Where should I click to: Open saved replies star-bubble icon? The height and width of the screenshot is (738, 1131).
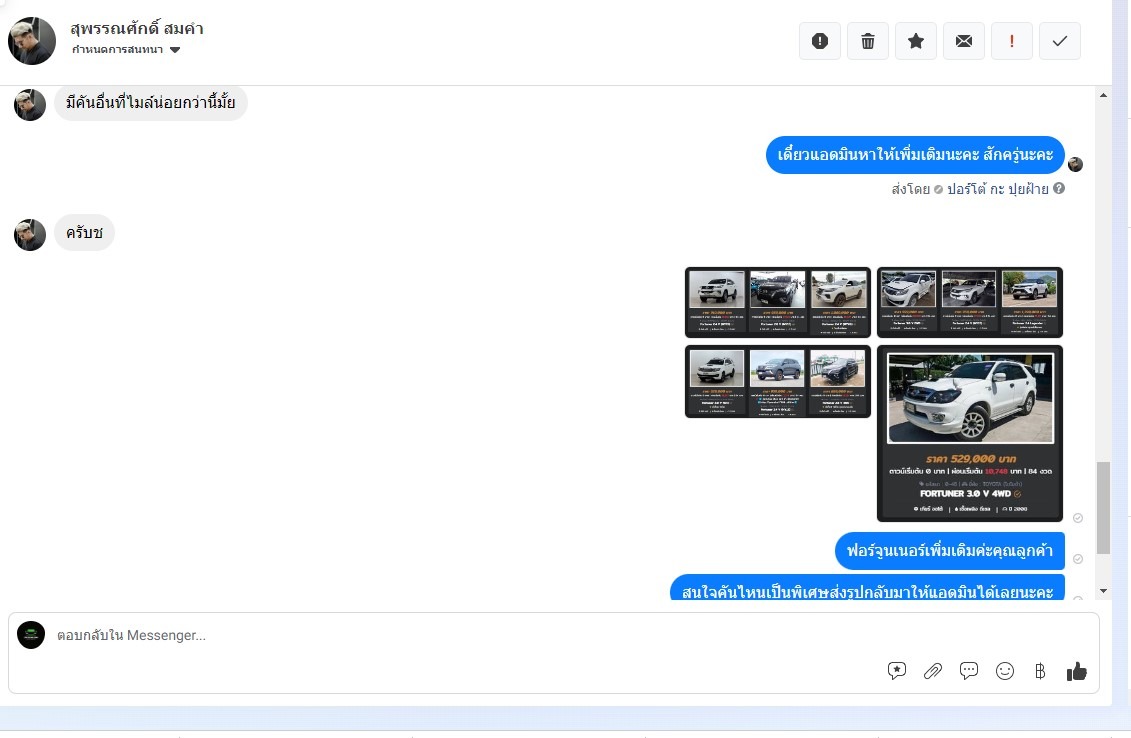897,671
